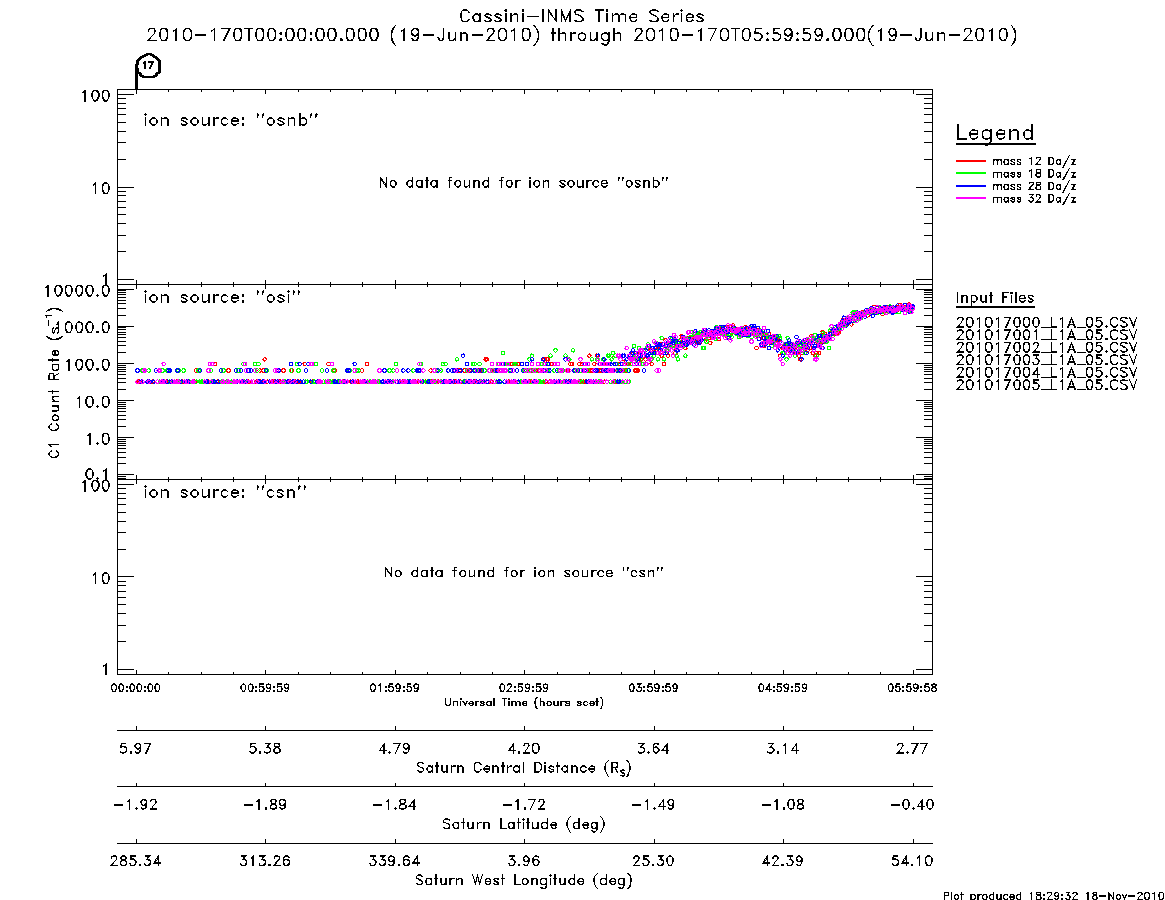This screenshot has width=1165, height=900.
Task: Click the 10000.0 tick on osi axis
Action: point(77,291)
